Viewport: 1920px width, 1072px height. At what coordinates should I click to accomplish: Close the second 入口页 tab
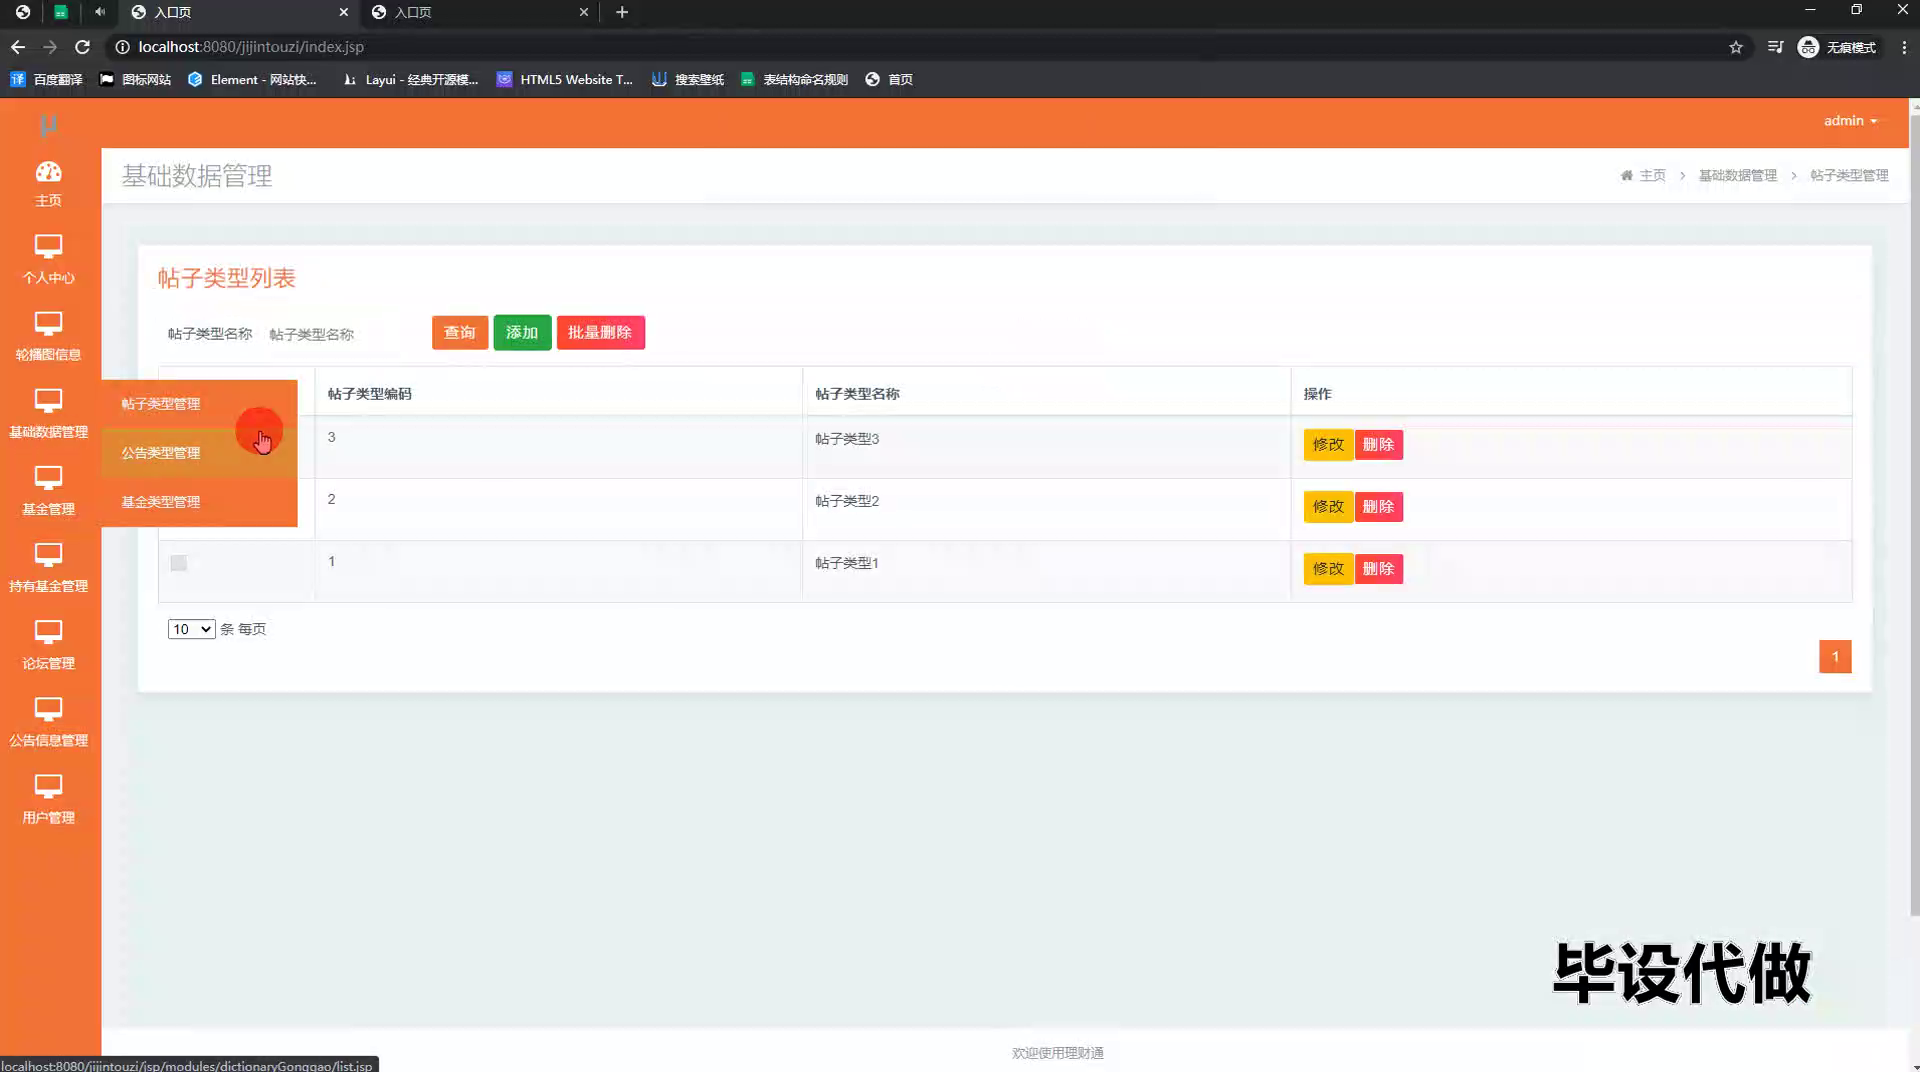tap(584, 12)
